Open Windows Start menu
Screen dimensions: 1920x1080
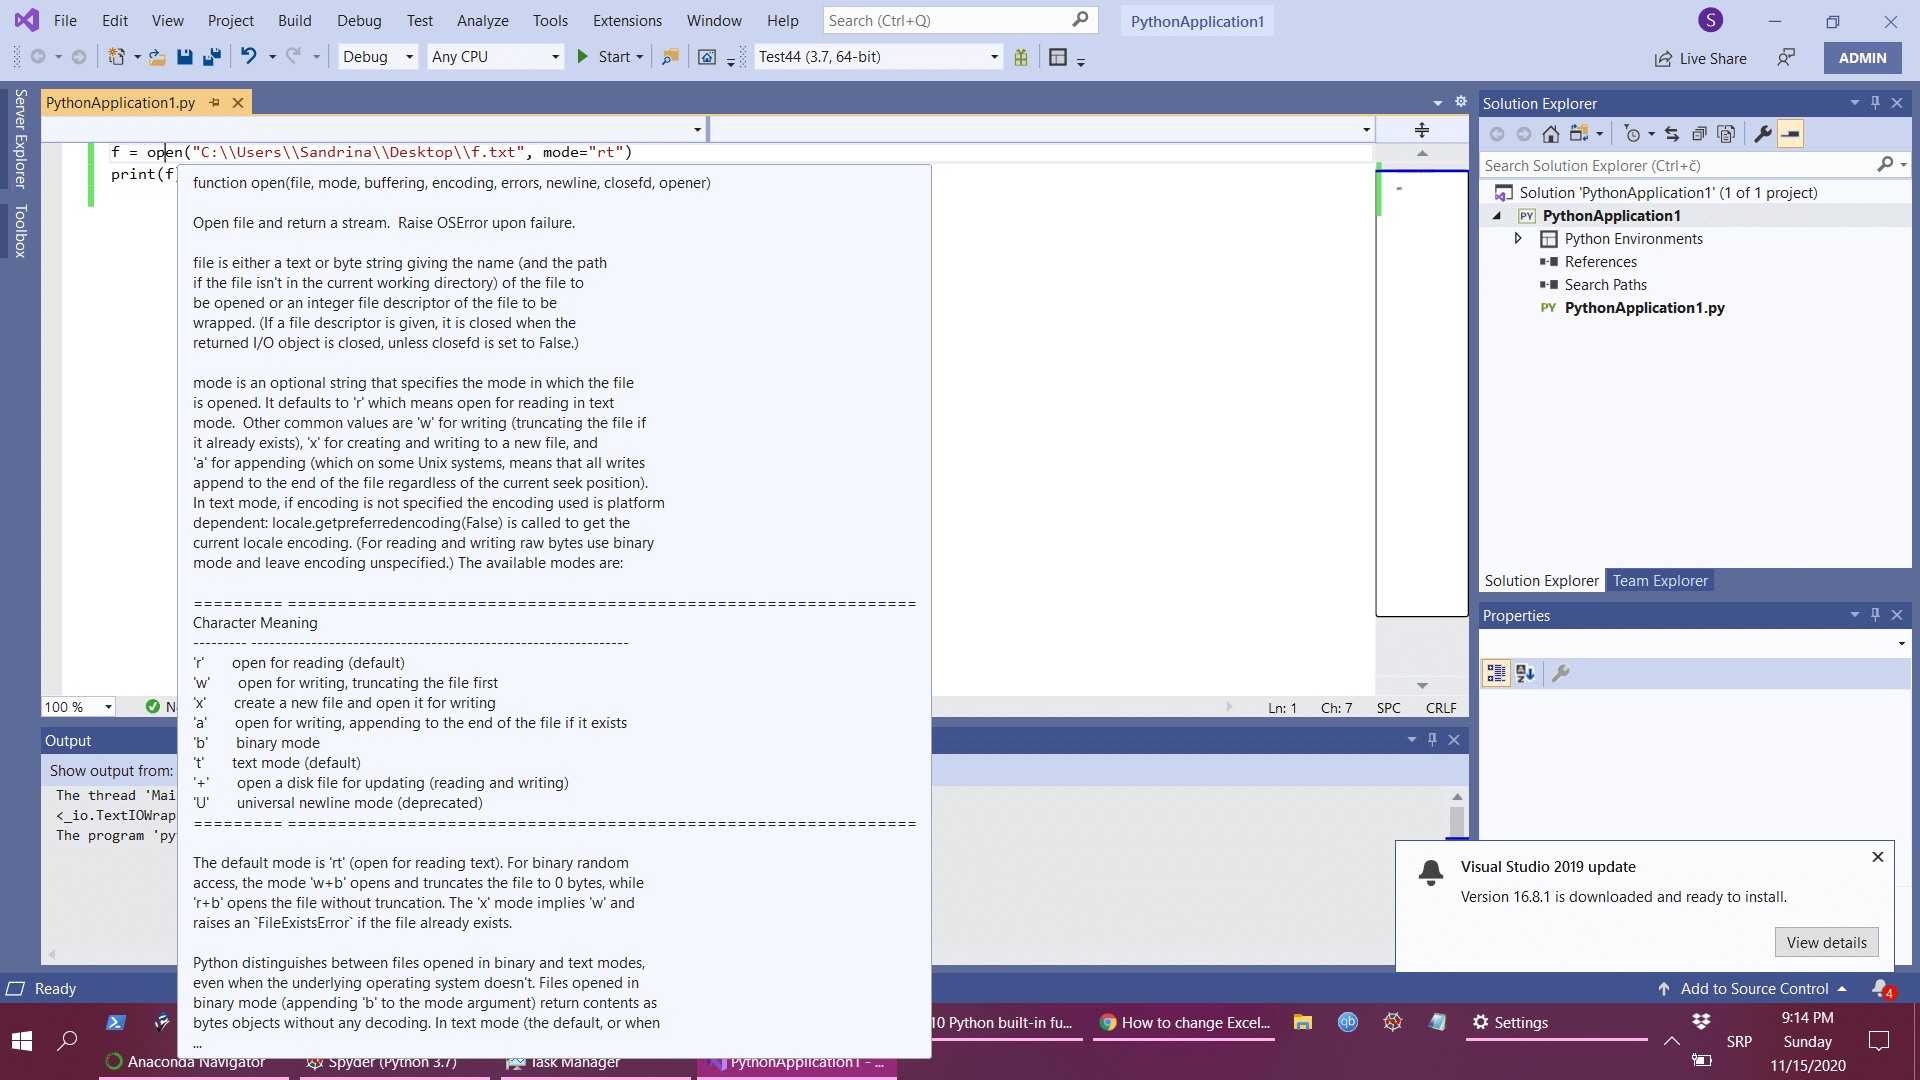click(x=22, y=1041)
